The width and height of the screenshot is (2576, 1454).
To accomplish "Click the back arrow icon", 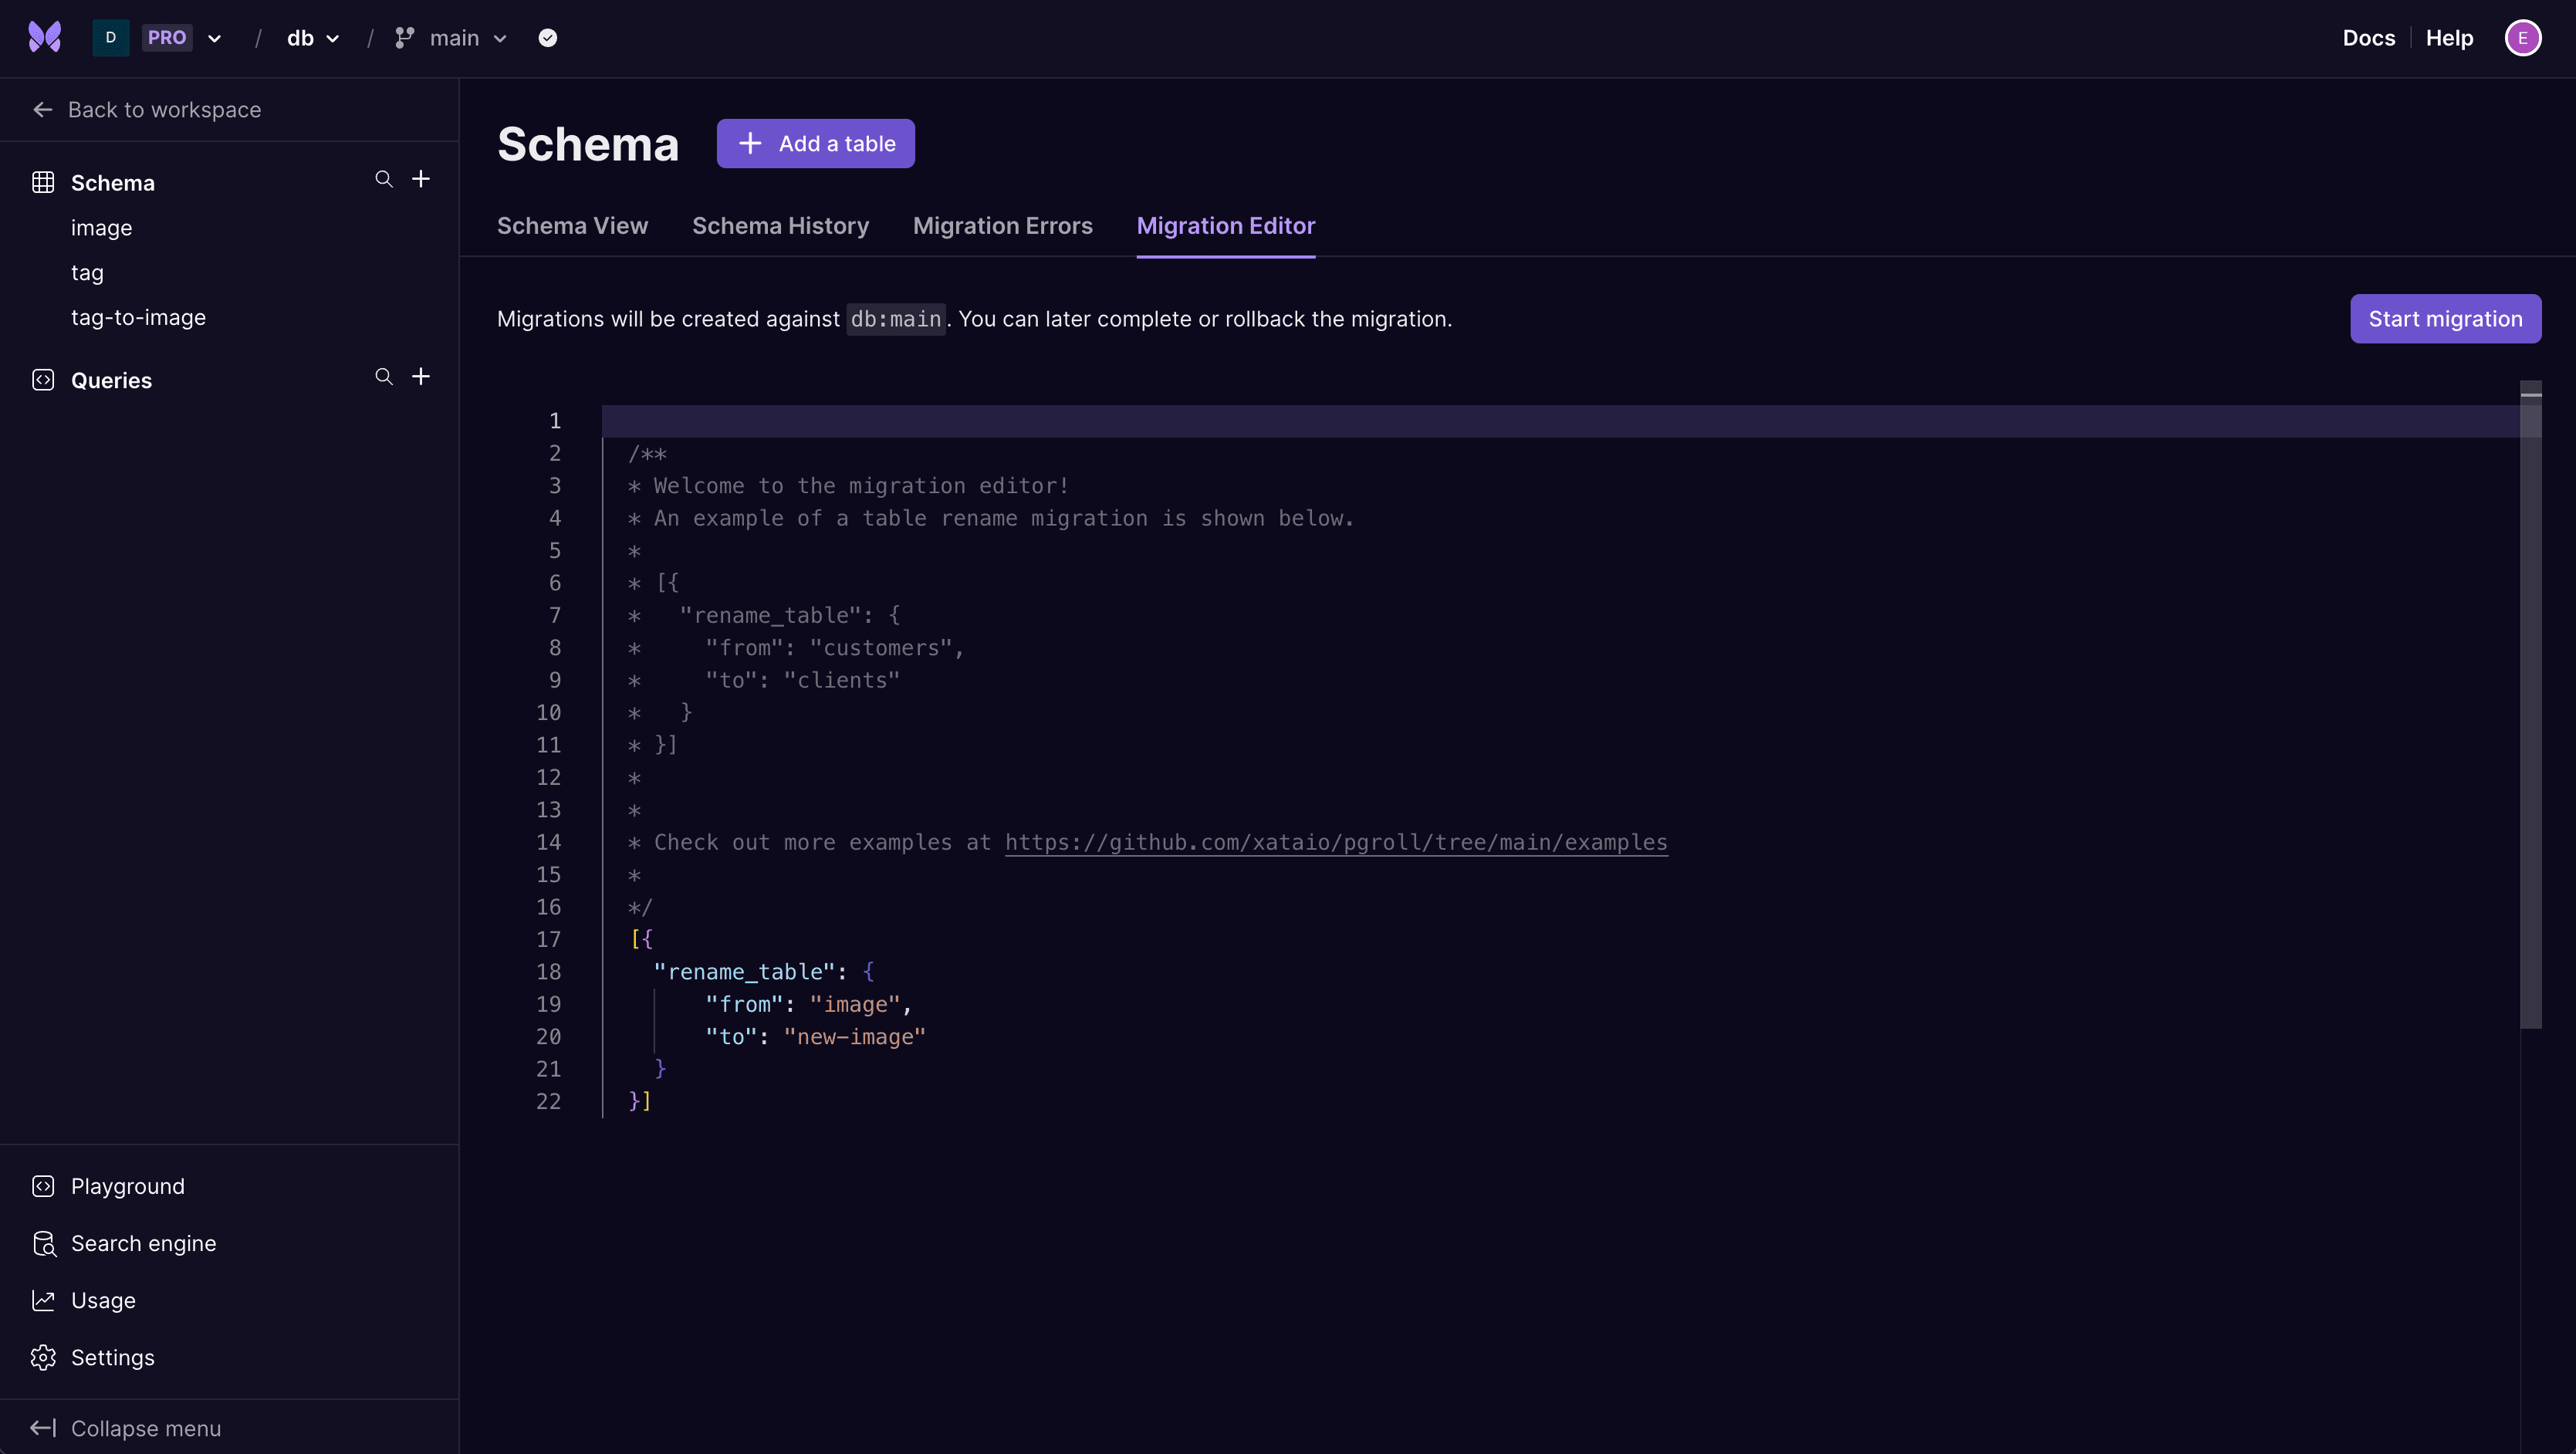I will 42,110.
